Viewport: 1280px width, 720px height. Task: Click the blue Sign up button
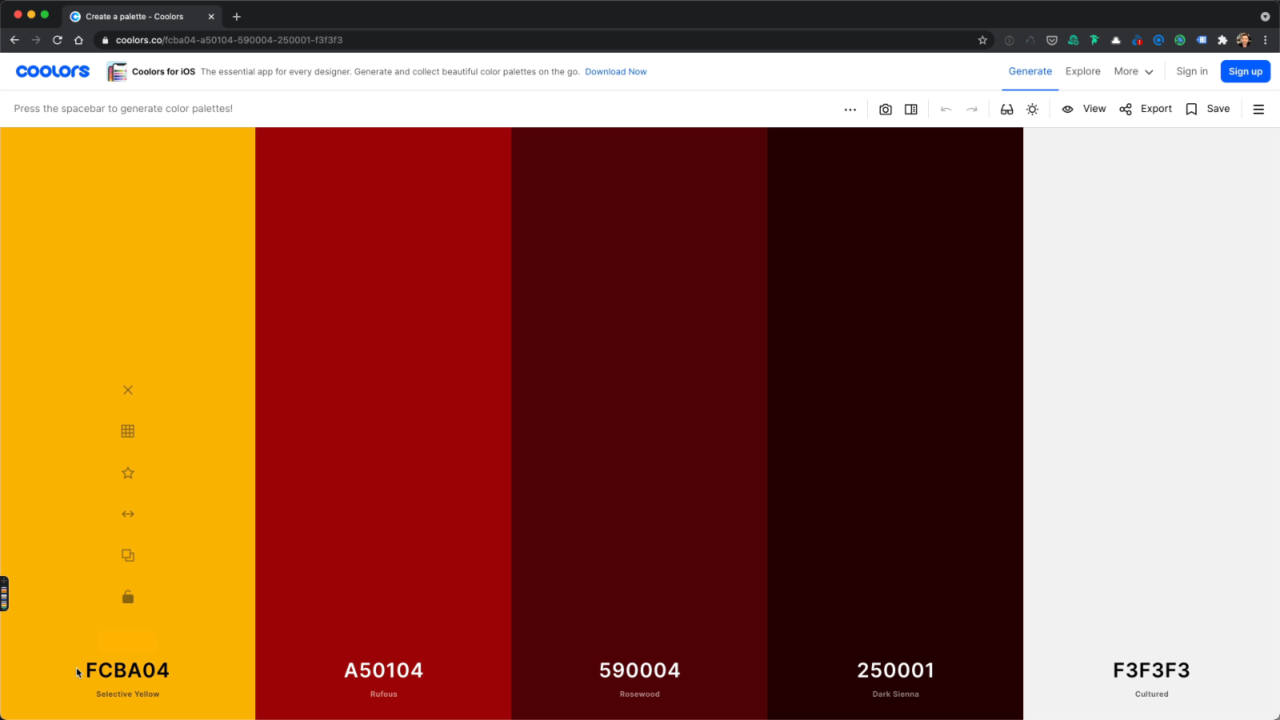point(1246,71)
